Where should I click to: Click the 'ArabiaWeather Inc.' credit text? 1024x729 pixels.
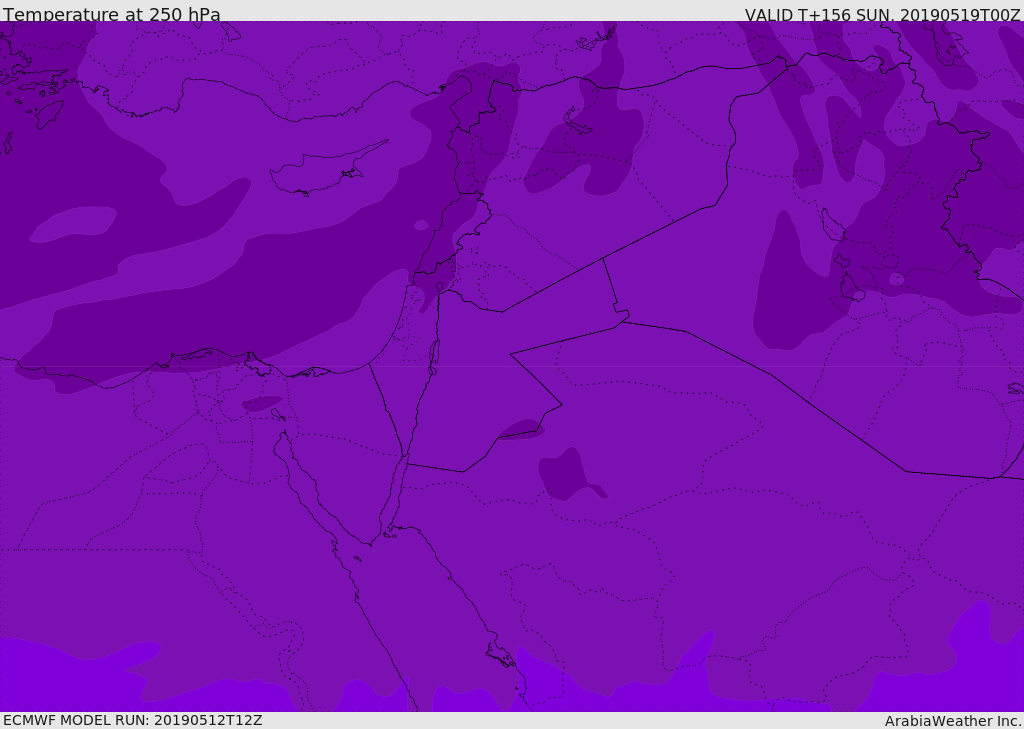click(x=952, y=721)
